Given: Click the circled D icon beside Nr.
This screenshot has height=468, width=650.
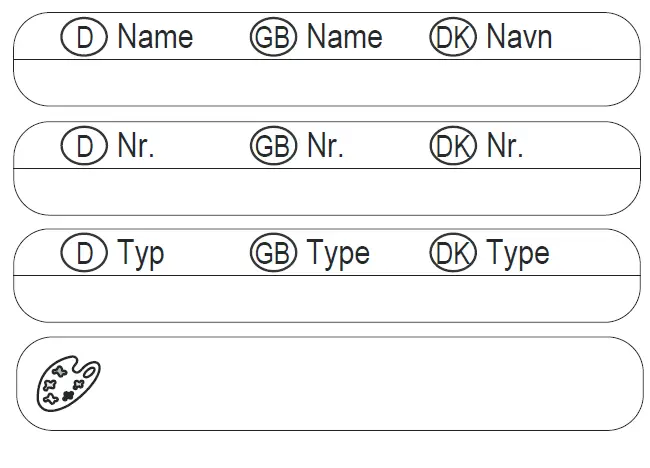Looking at the screenshot, I should [x=85, y=147].
